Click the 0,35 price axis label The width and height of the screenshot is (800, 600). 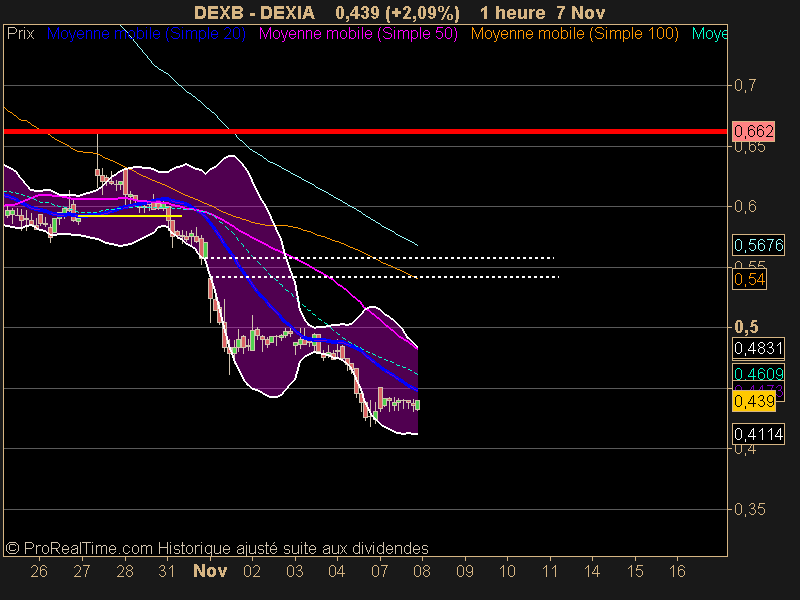pos(749,509)
